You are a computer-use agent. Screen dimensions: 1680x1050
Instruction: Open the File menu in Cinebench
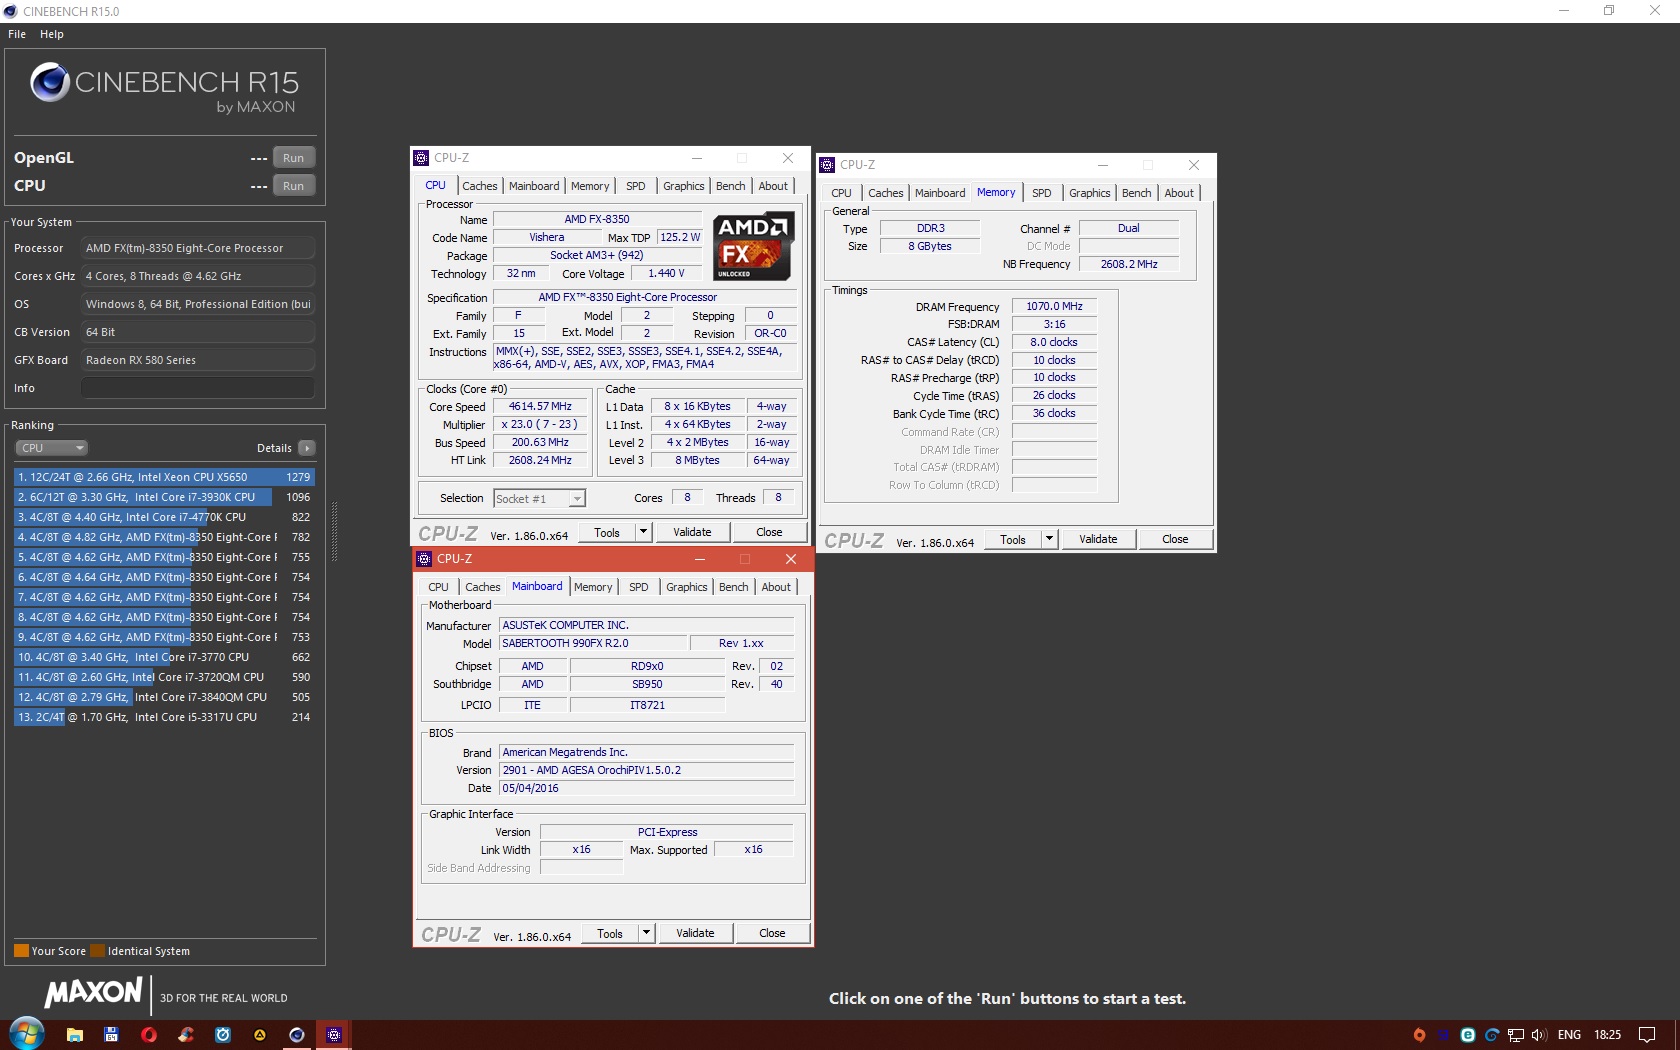click(x=17, y=34)
